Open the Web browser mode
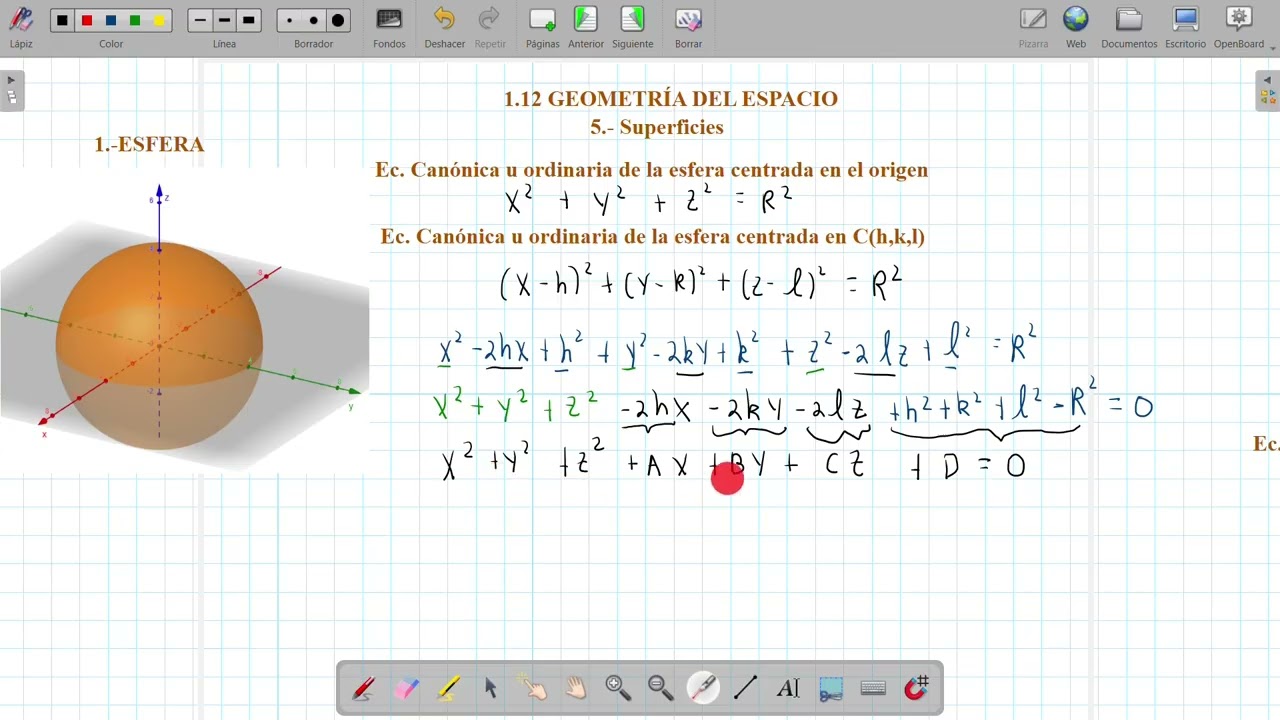The image size is (1280, 720). coord(1076,27)
